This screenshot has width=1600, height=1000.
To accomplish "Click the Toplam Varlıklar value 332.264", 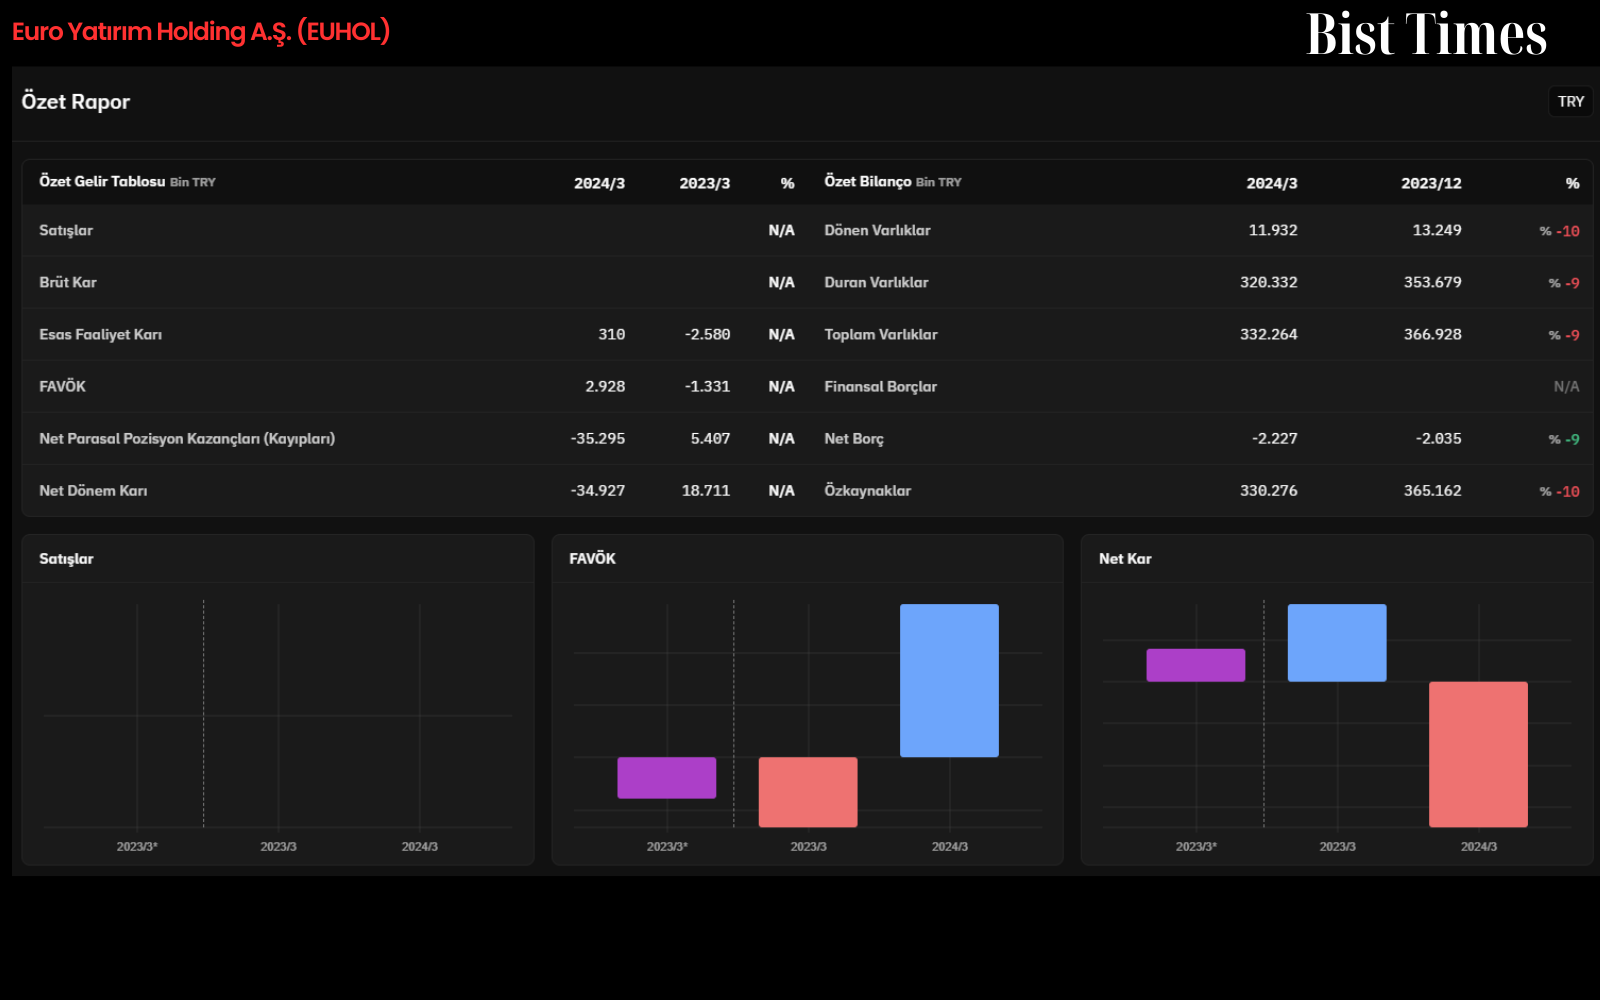I will click(x=1268, y=335).
